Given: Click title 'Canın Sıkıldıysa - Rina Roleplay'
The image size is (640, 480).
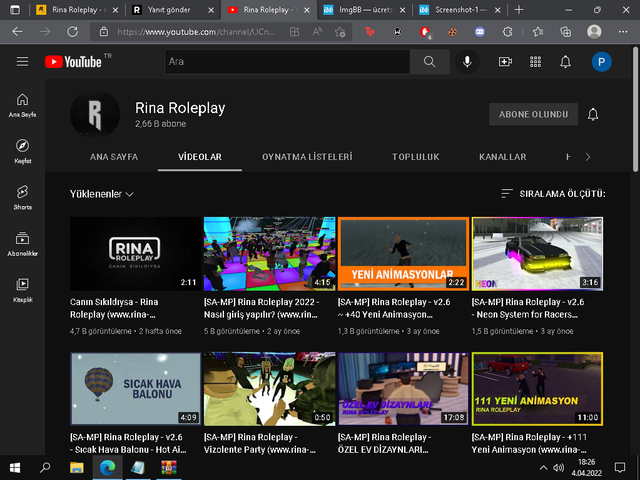Looking at the screenshot, I should click(114, 308).
